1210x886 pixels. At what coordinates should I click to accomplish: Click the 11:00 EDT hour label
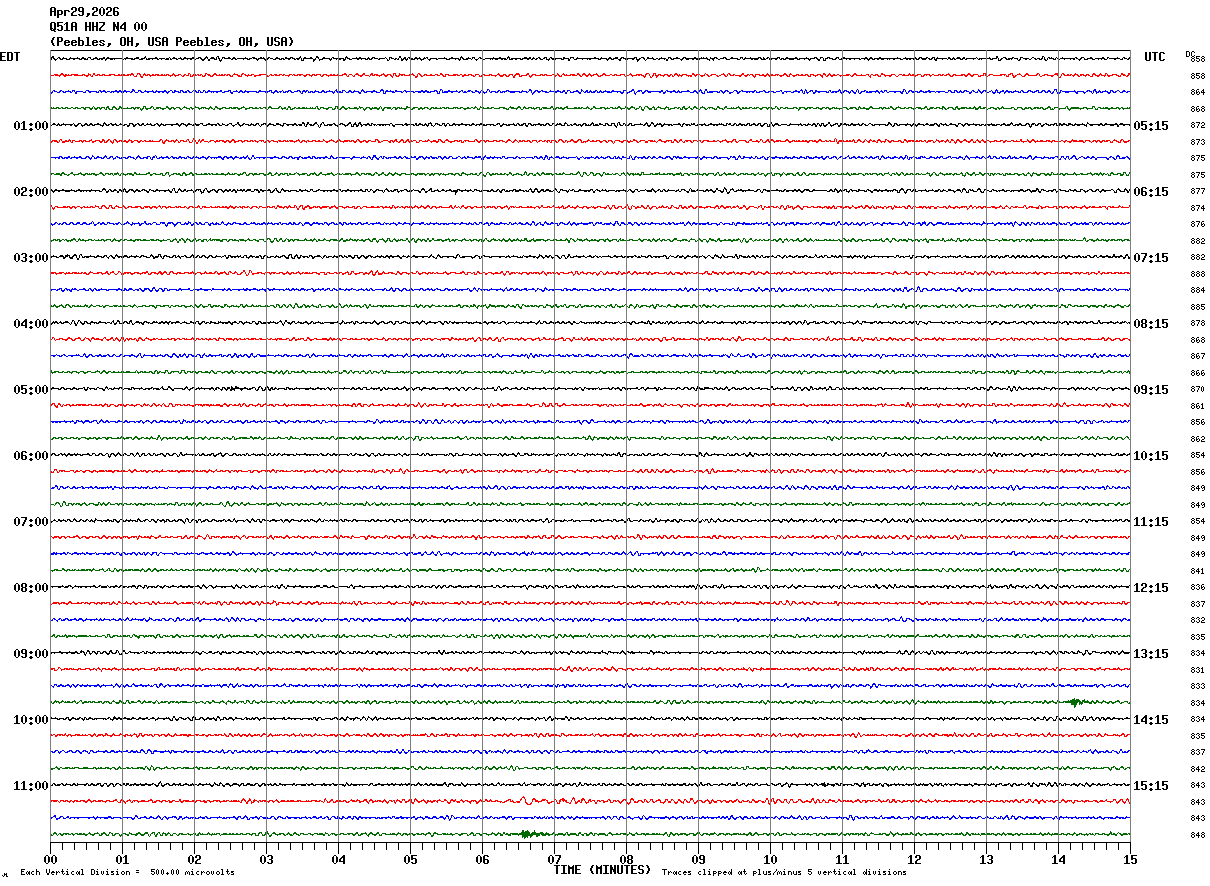[30, 786]
